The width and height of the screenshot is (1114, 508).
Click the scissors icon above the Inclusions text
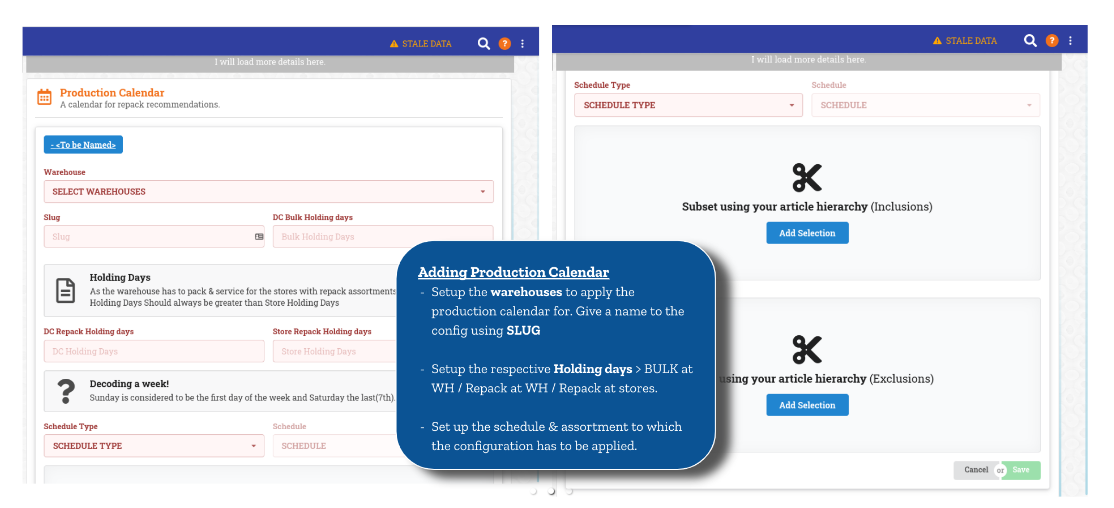(x=806, y=178)
